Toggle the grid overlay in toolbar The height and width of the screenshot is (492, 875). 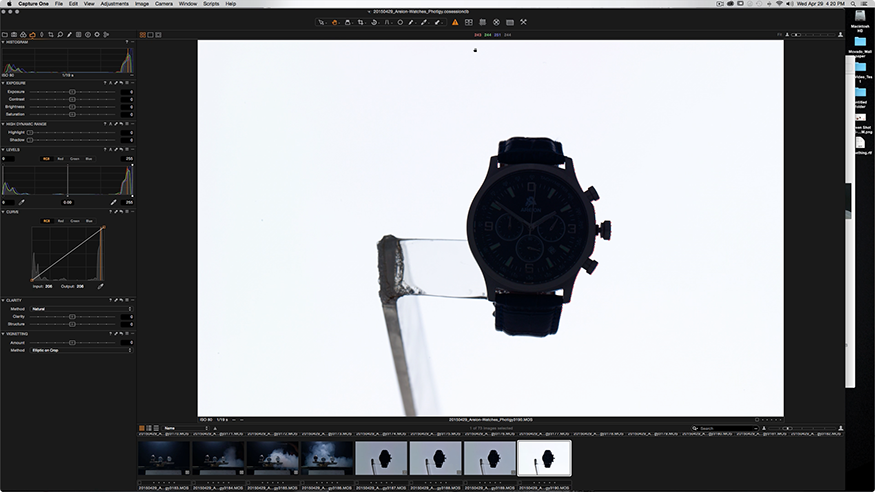point(482,22)
